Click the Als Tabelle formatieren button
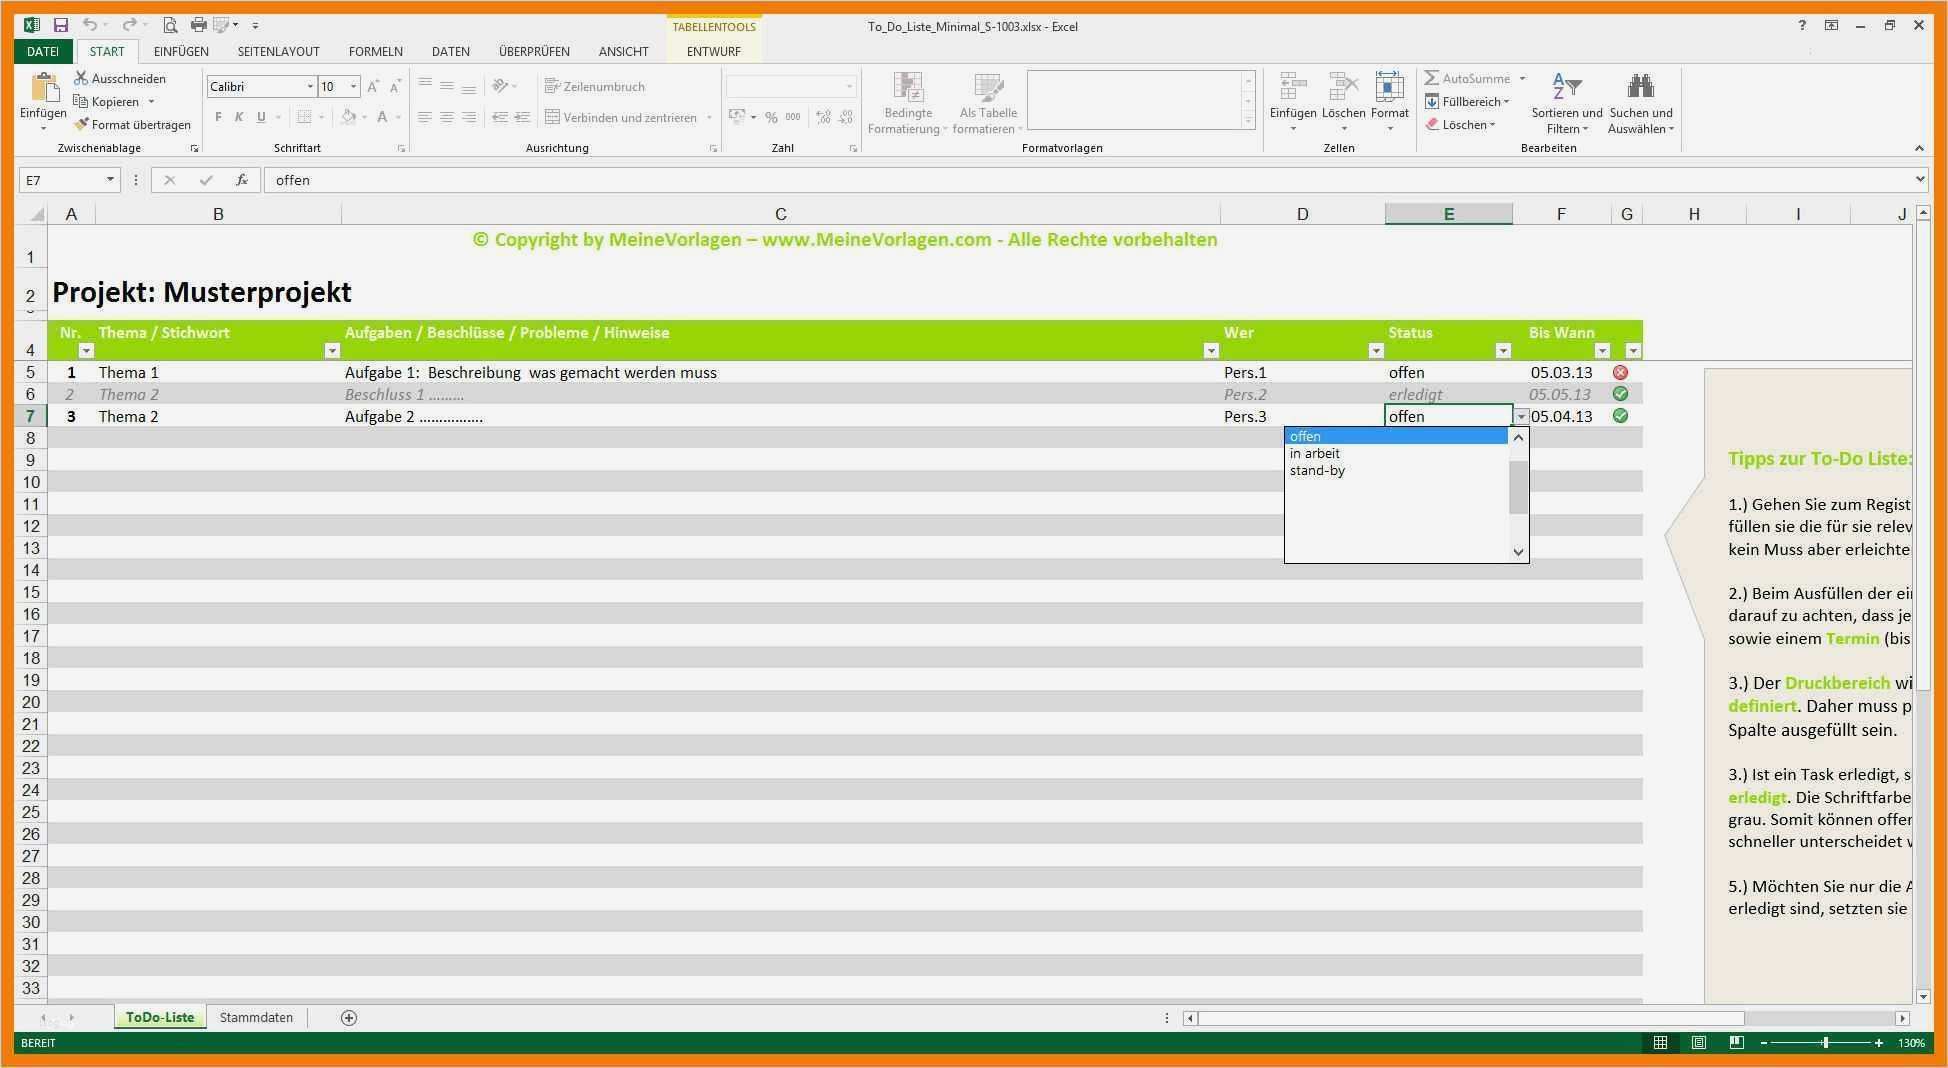The image size is (1948, 1068). click(988, 100)
